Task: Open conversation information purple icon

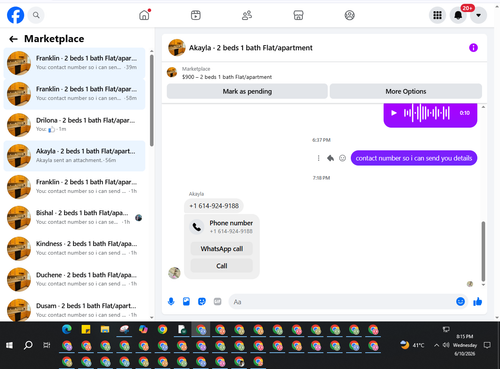Action: pos(473,48)
